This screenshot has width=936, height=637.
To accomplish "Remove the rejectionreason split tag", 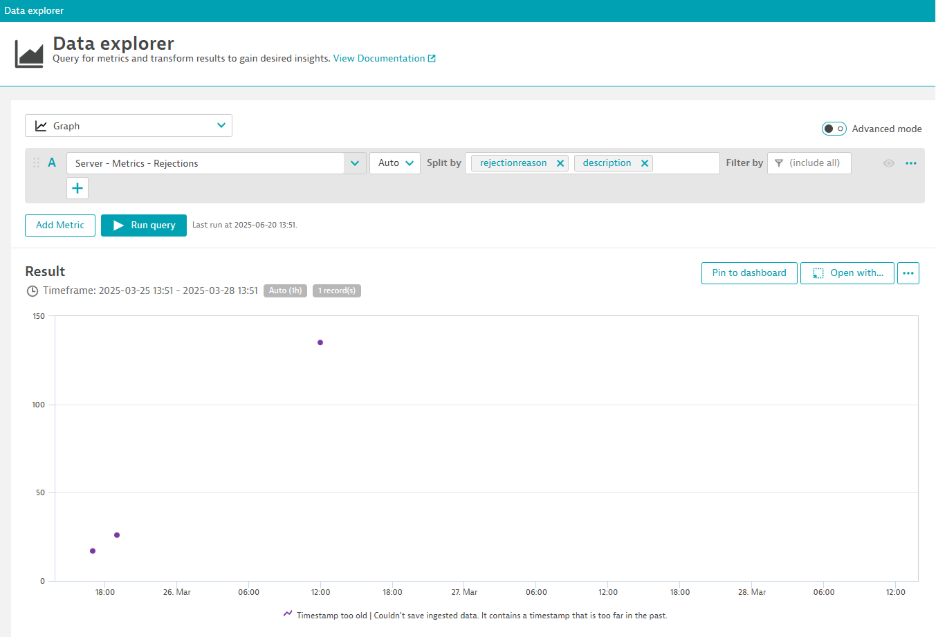I will pos(560,163).
